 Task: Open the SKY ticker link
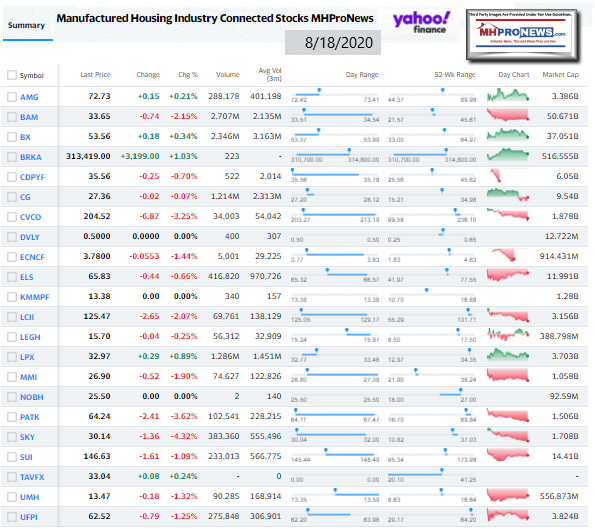click(27, 437)
